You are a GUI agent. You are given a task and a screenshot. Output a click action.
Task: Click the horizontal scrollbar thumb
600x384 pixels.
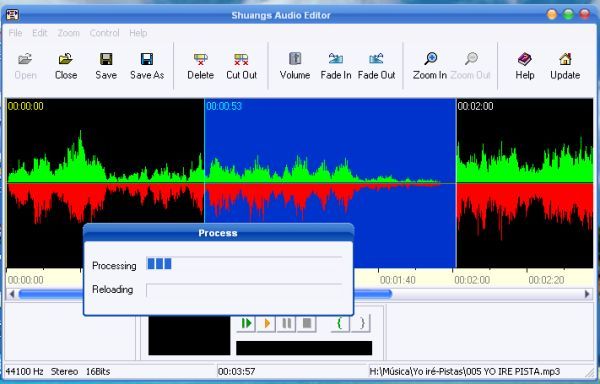[205, 294]
